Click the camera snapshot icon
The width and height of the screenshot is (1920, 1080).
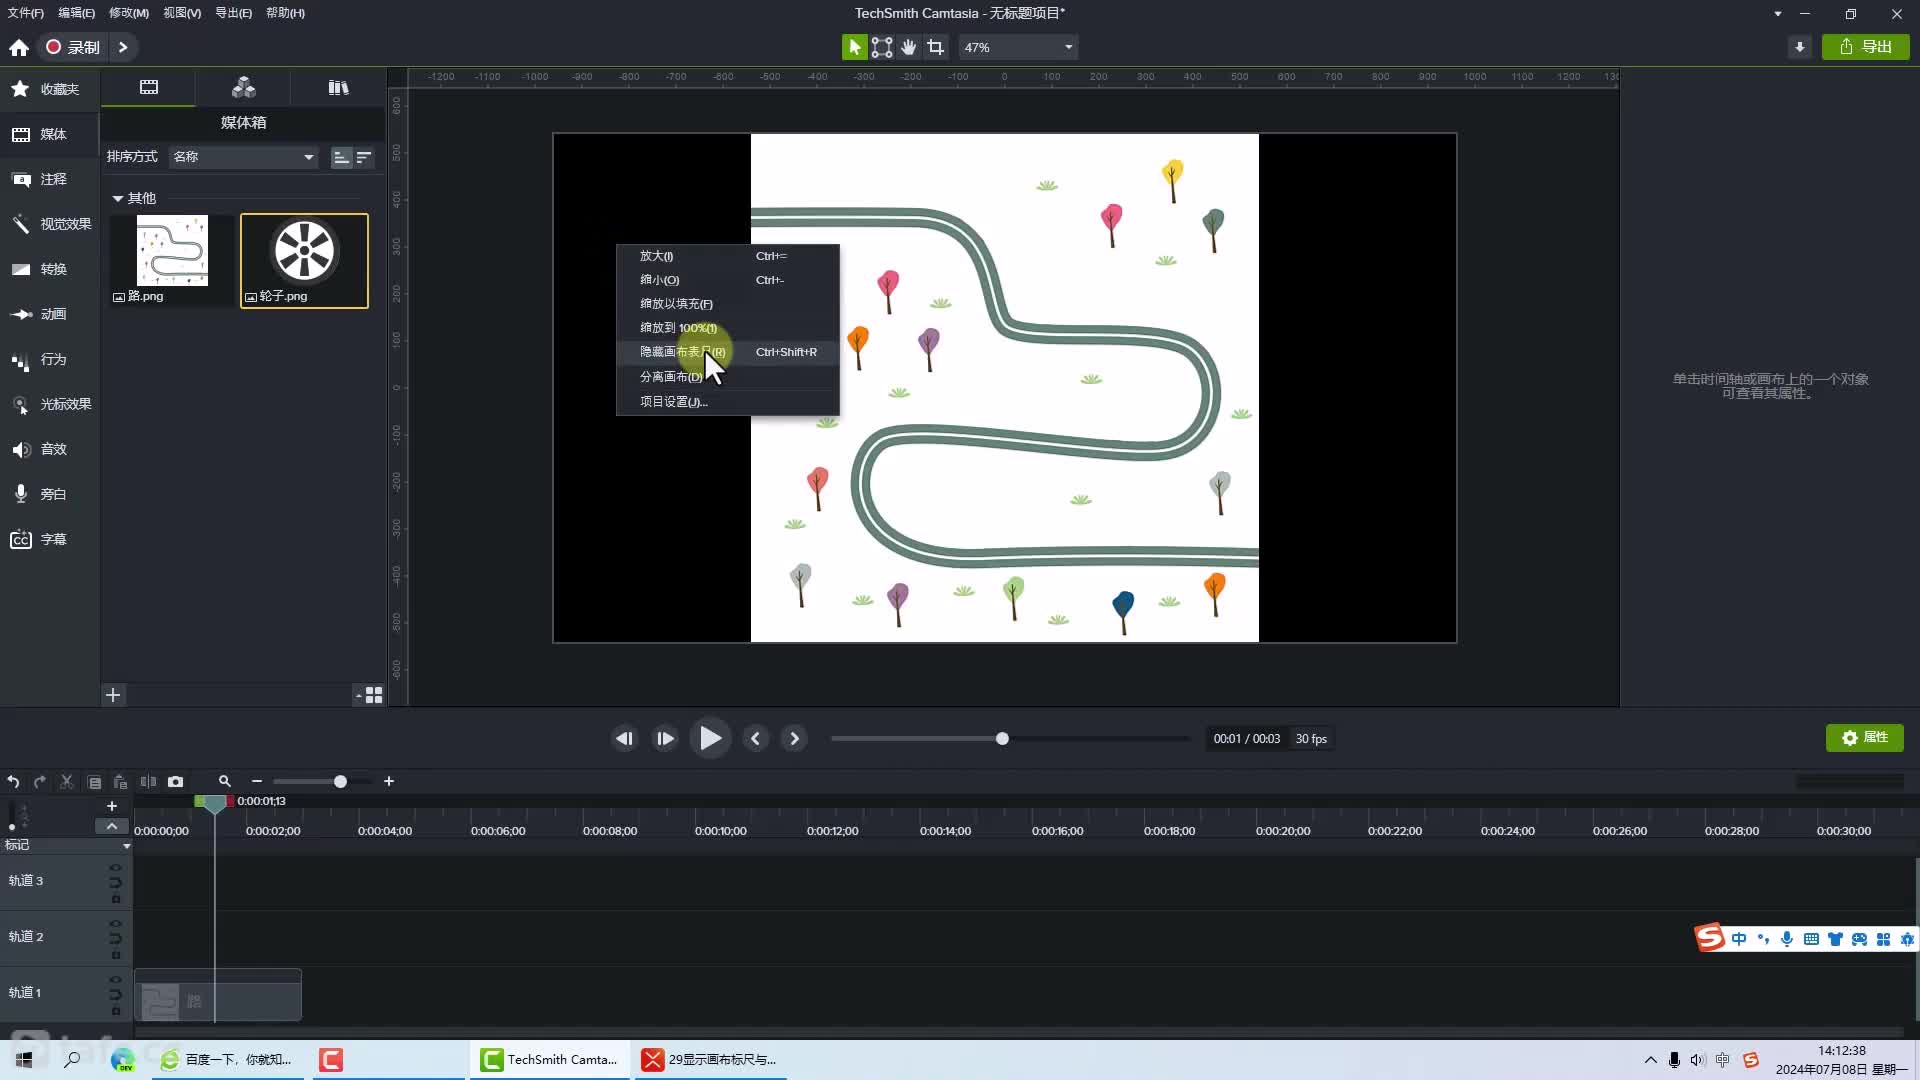point(175,781)
